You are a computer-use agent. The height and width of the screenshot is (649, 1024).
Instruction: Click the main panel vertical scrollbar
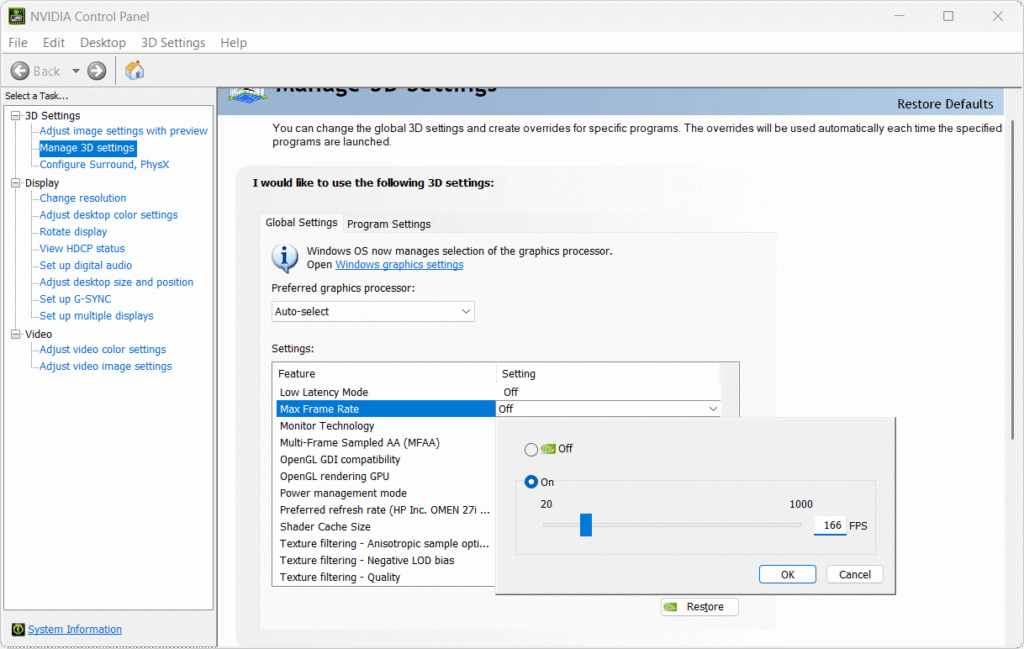[1013, 279]
